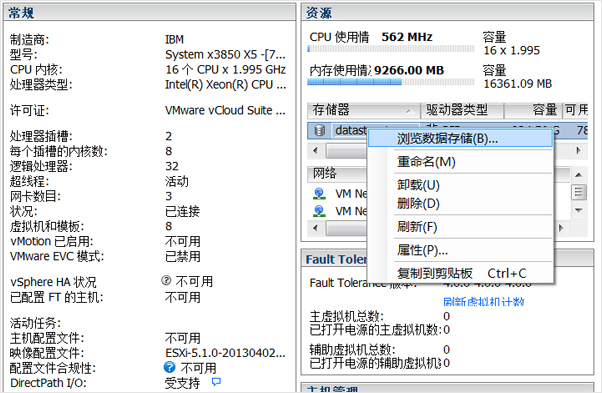Click 已禁用 EVC mode value
This screenshot has width=602, height=393.
tap(182, 256)
